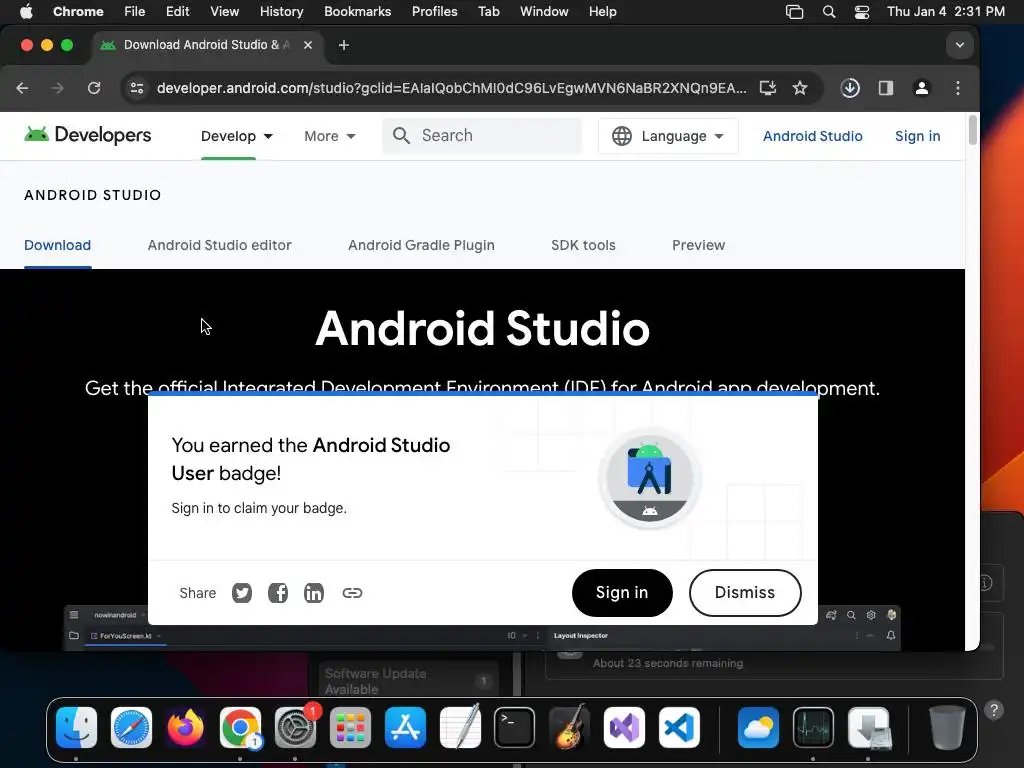
Task: Open Spotlight search in menu bar
Action: coord(829,11)
